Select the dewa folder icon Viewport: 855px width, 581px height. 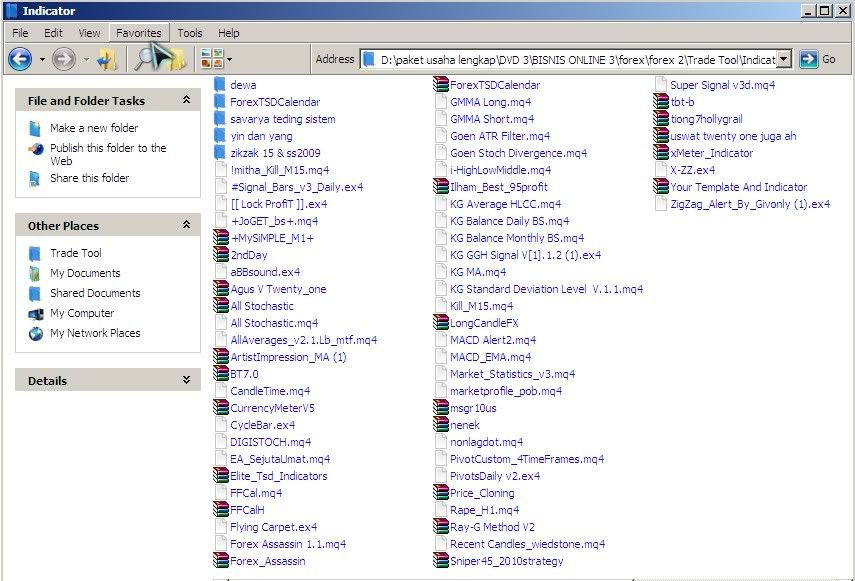tap(220, 84)
